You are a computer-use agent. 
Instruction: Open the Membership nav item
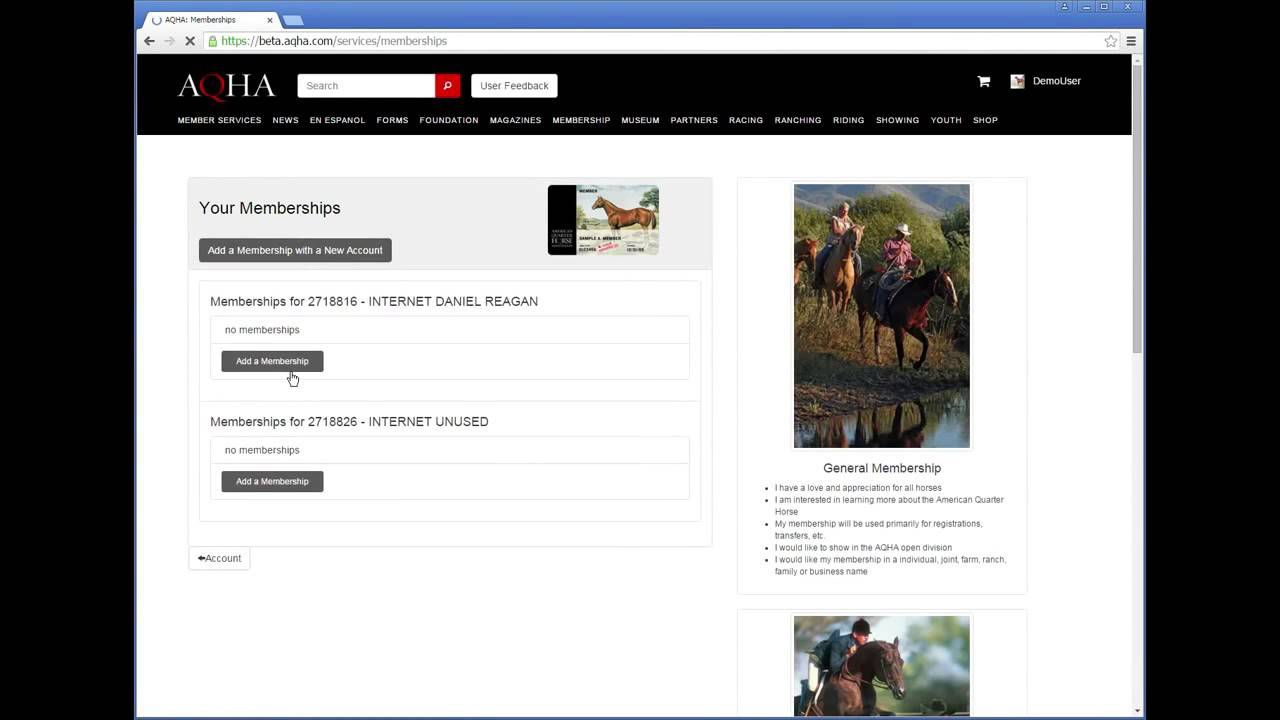click(581, 120)
